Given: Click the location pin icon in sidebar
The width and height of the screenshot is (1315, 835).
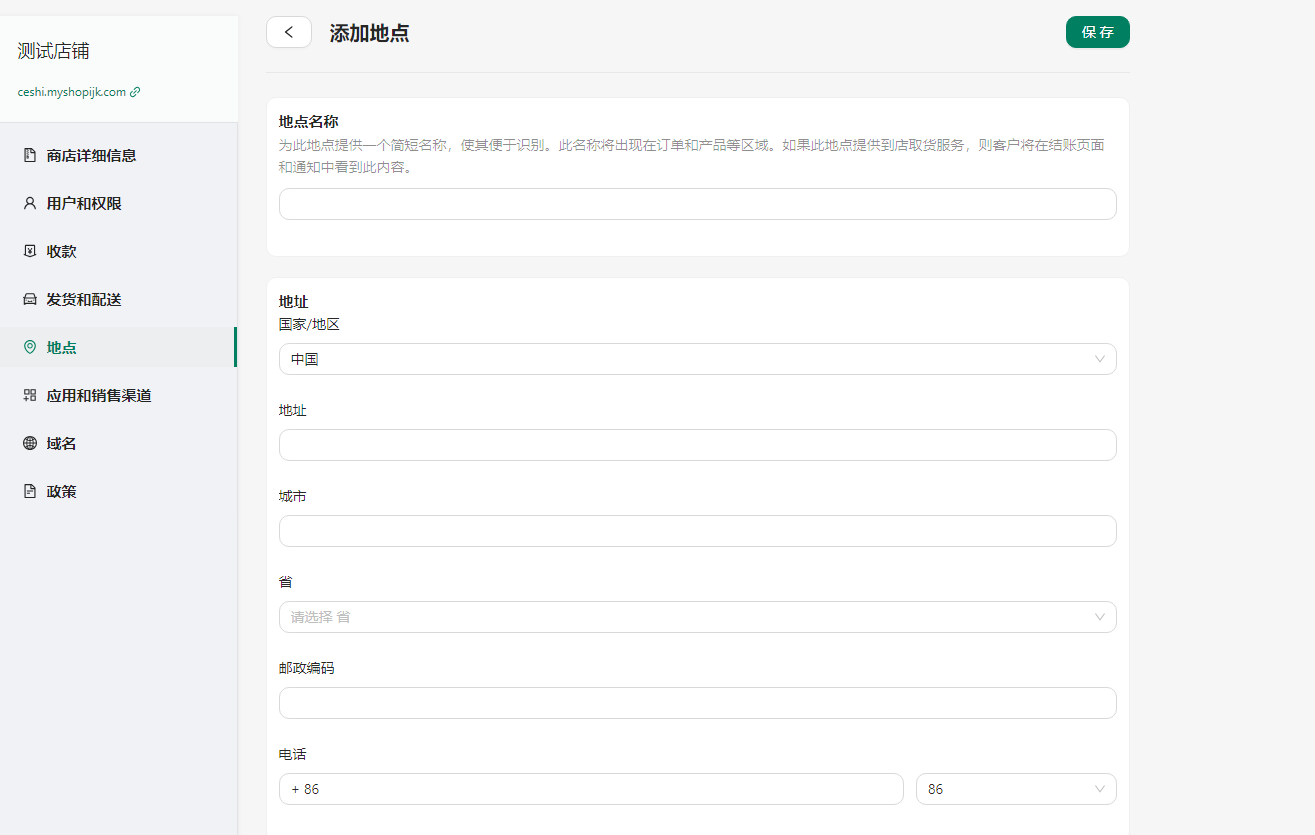Looking at the screenshot, I should 30,347.
